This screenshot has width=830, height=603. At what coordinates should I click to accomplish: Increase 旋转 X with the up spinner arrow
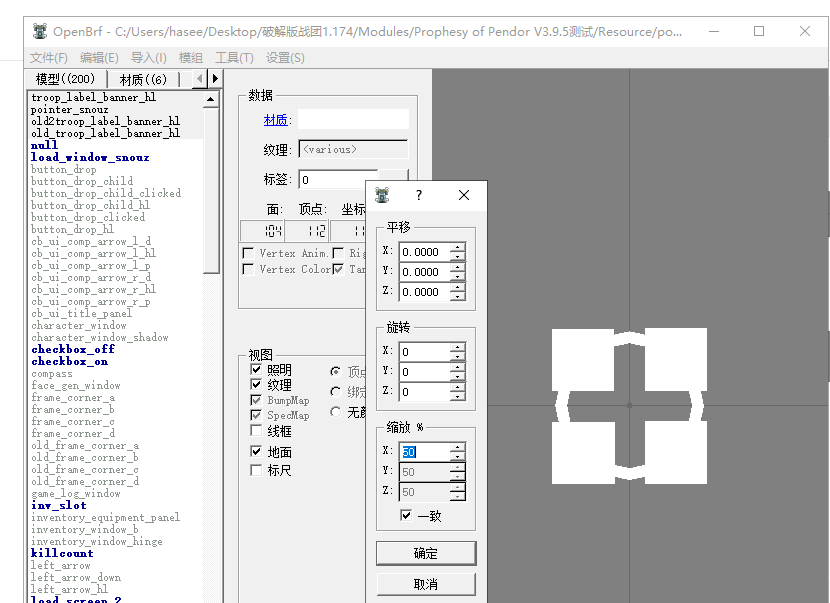coord(458,347)
